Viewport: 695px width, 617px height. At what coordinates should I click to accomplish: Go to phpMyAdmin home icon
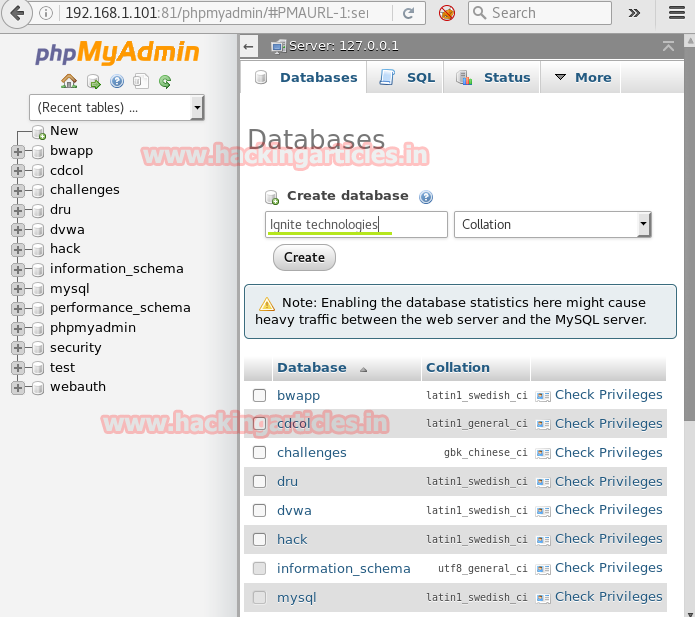tap(69, 81)
